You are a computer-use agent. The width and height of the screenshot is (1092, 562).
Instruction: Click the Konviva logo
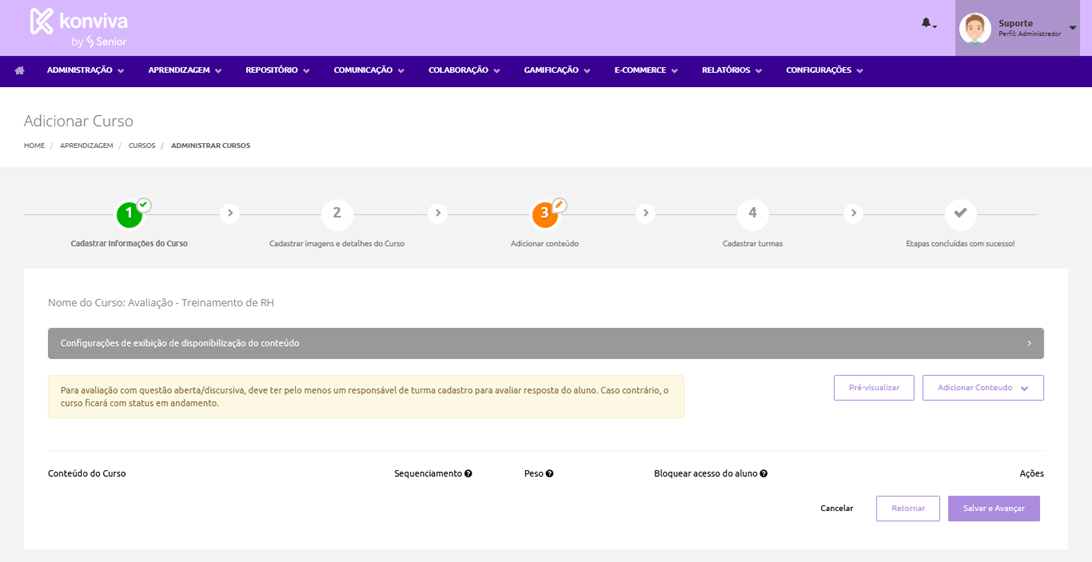(78, 28)
